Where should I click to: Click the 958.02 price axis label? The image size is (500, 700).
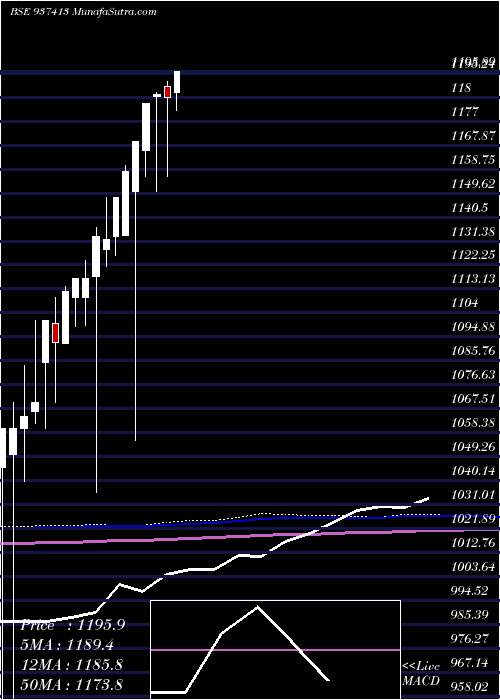(x=470, y=687)
